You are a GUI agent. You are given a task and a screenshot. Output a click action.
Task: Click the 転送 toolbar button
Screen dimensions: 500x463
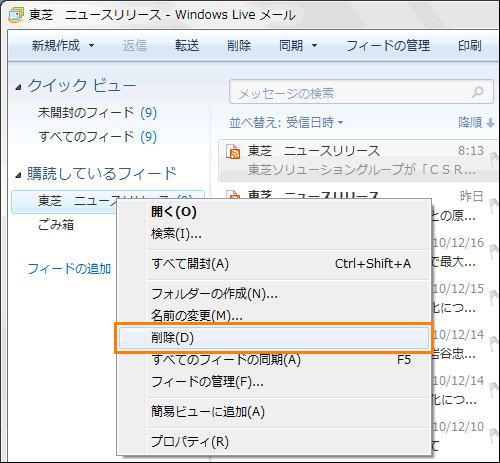point(187,46)
